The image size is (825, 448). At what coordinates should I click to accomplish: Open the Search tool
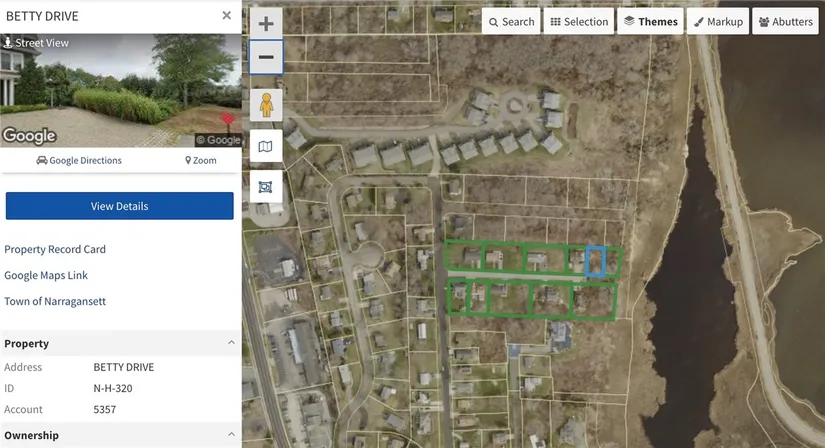point(511,22)
